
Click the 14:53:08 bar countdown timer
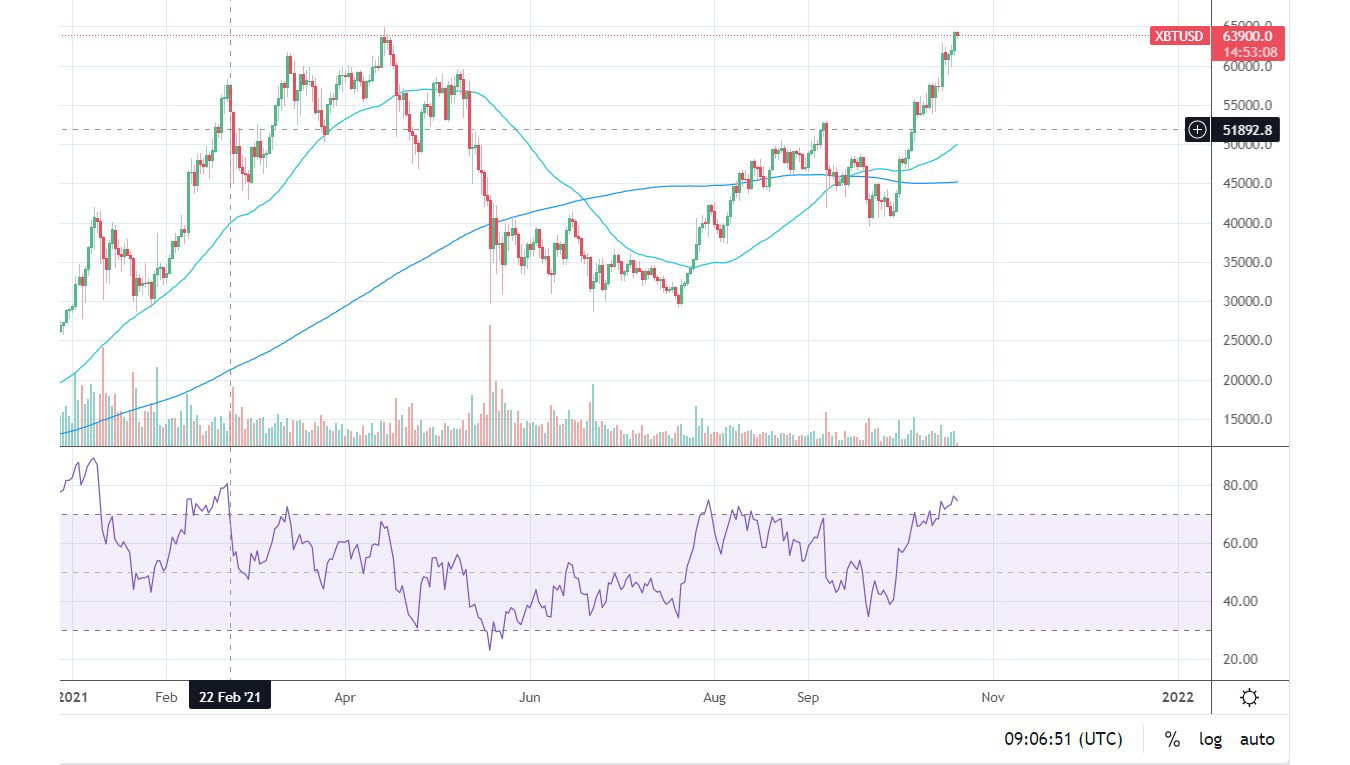pos(1248,52)
